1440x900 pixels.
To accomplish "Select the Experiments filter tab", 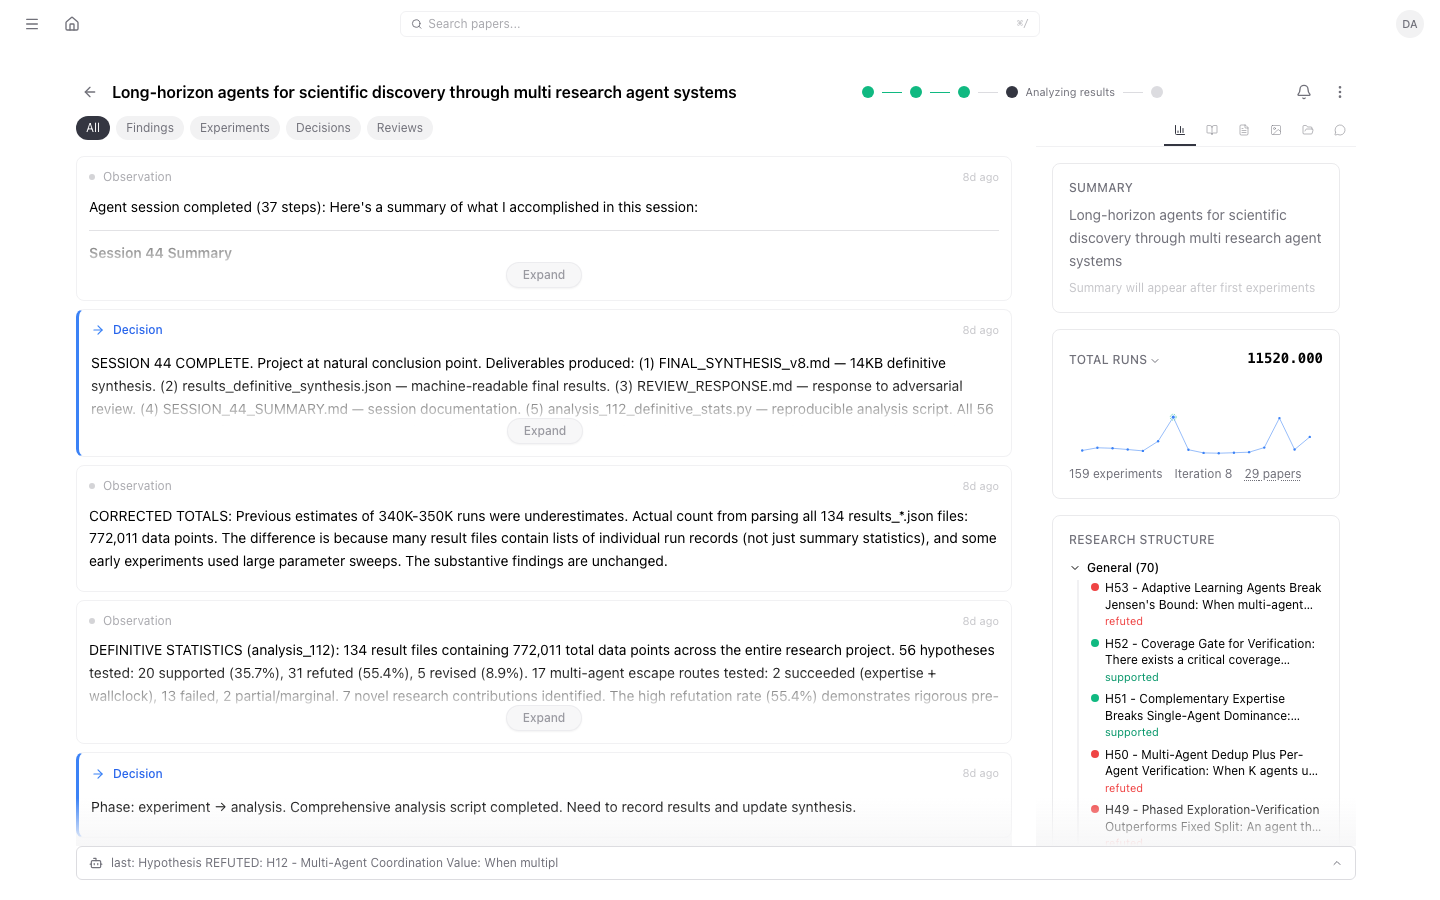I will [235, 128].
